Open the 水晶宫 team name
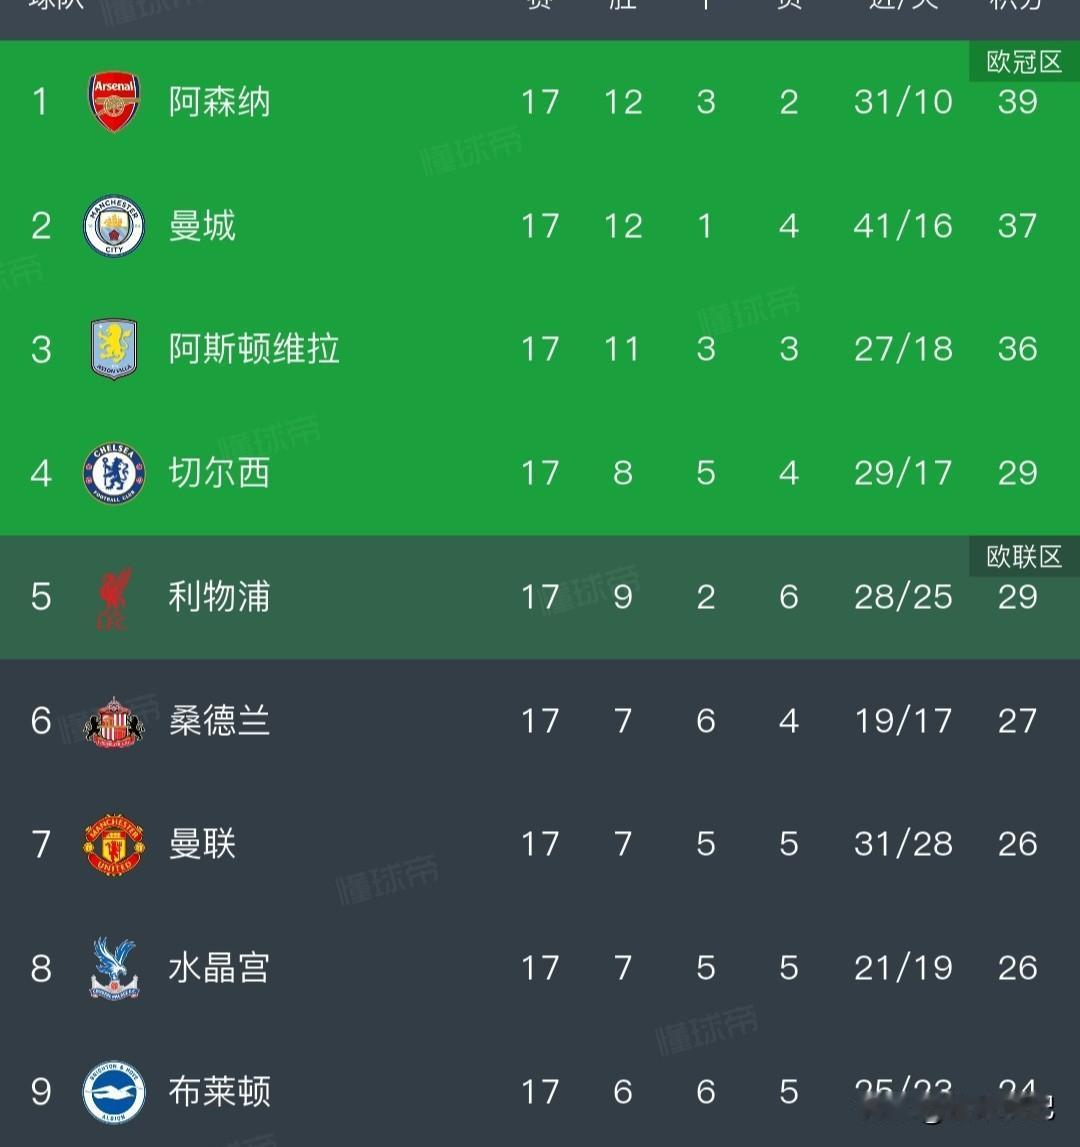This screenshot has width=1080, height=1147. pos(219,968)
